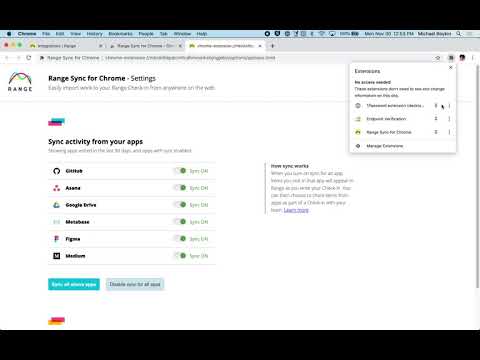
Task: Open the Help menu in the menu bar
Action: (202, 34)
